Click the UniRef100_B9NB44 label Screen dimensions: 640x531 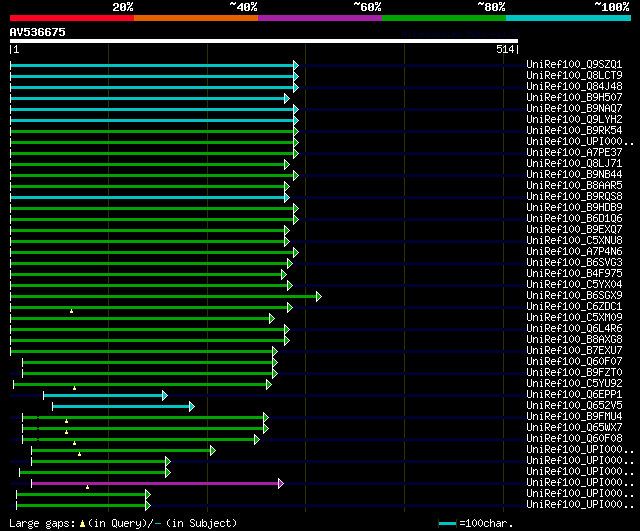pyautogui.click(x=574, y=175)
